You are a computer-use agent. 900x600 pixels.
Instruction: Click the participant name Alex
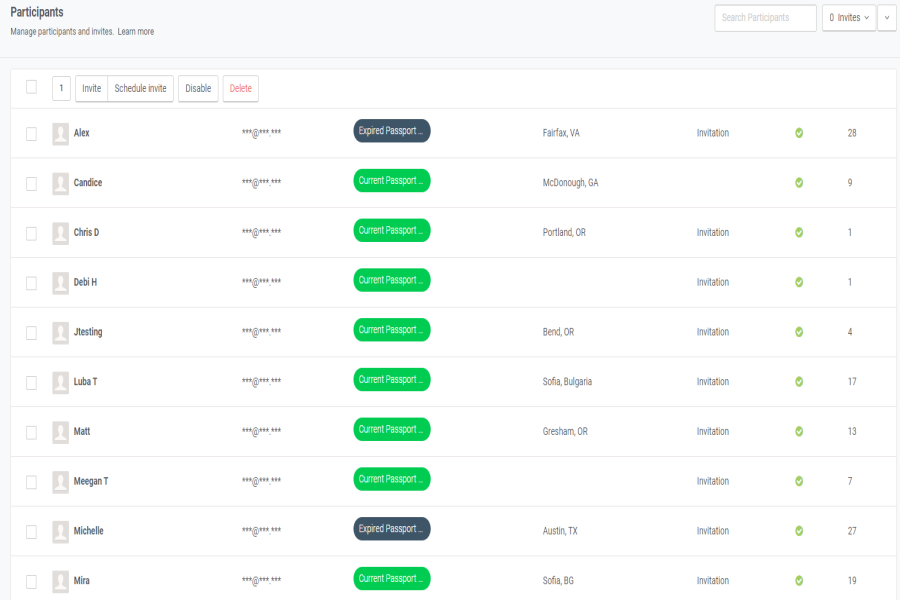coord(82,133)
